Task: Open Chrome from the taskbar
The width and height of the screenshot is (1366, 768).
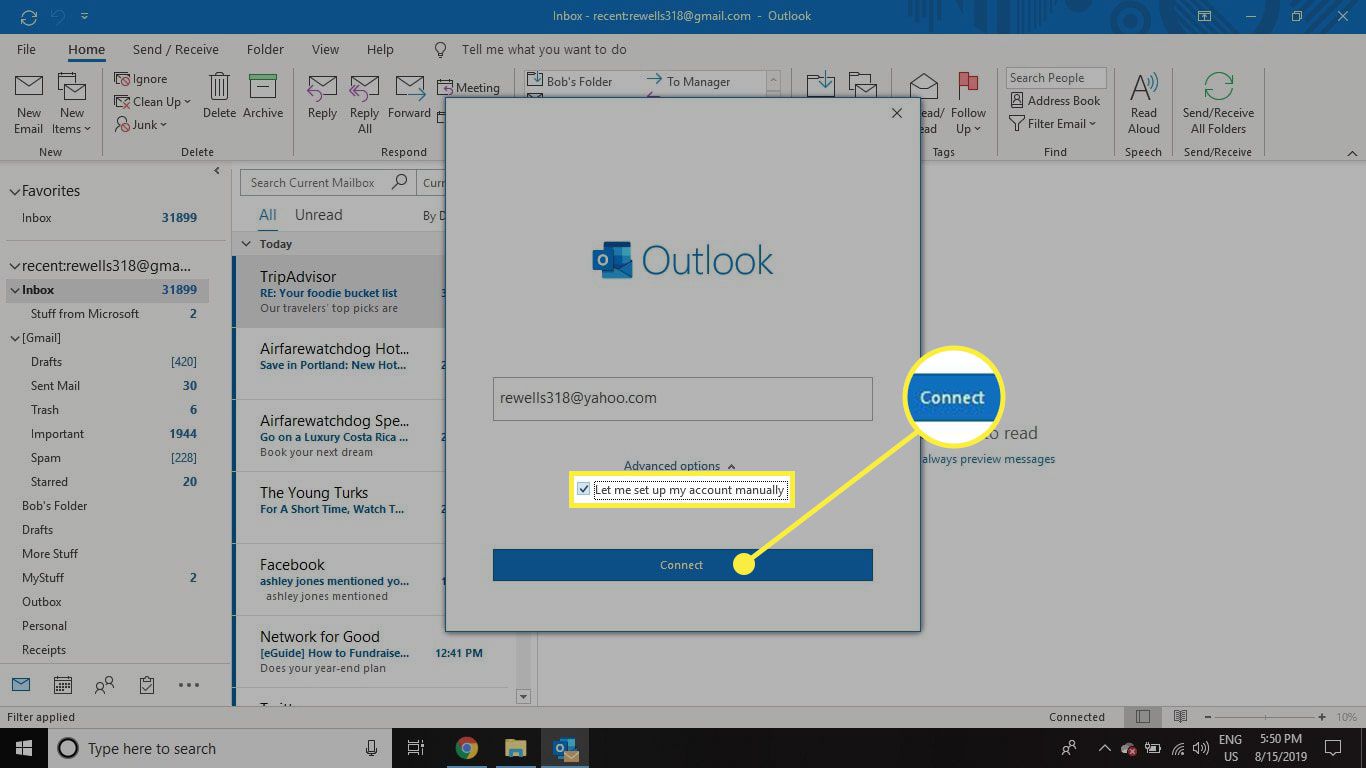Action: (x=467, y=748)
